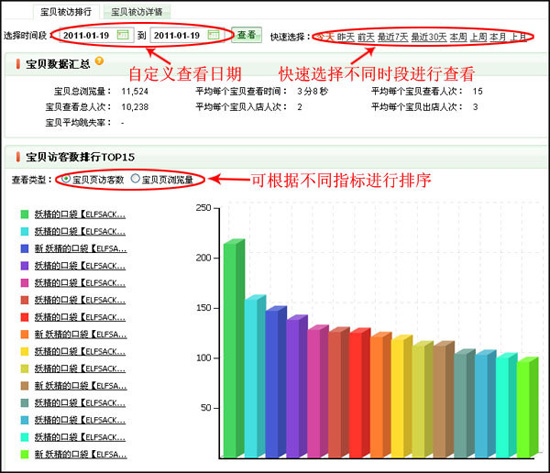This screenshot has height=473, width=550.
Task: Click the cyan second bar in chart
Action: [255, 376]
